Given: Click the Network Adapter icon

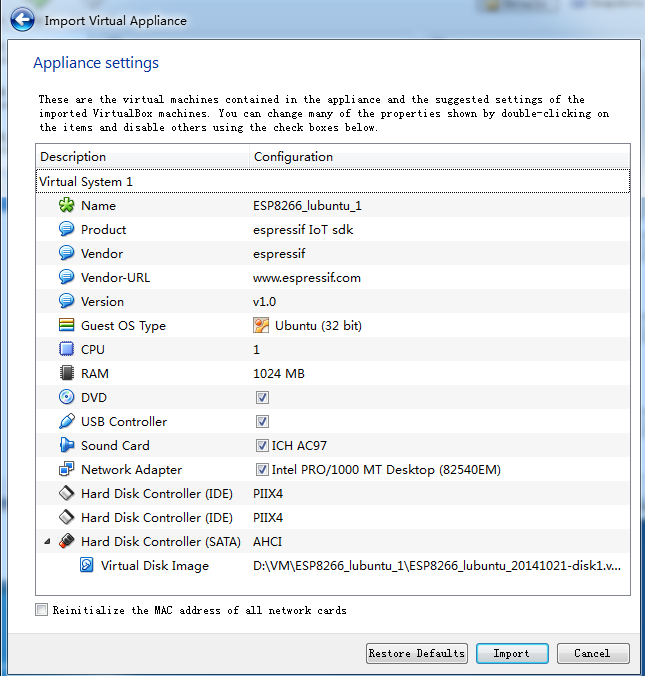Looking at the screenshot, I should pyautogui.click(x=67, y=469).
